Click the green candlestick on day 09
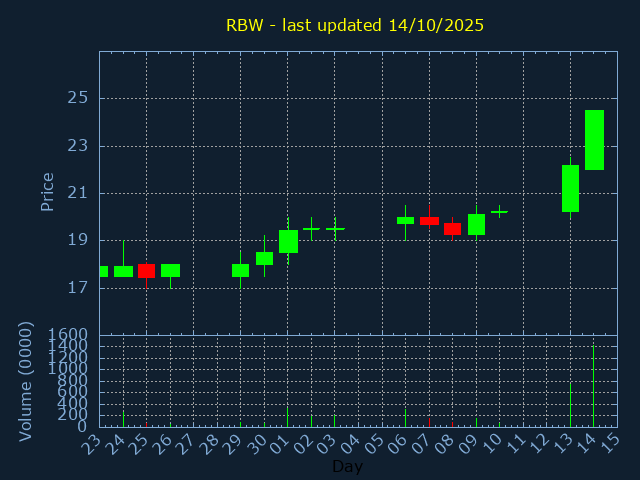This screenshot has height=480, width=640. tap(476, 224)
